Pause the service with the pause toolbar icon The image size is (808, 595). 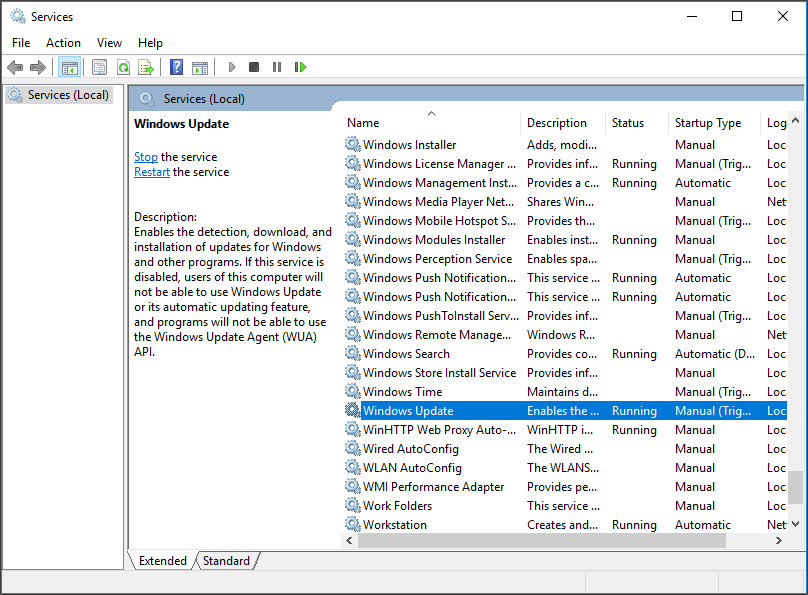277,67
